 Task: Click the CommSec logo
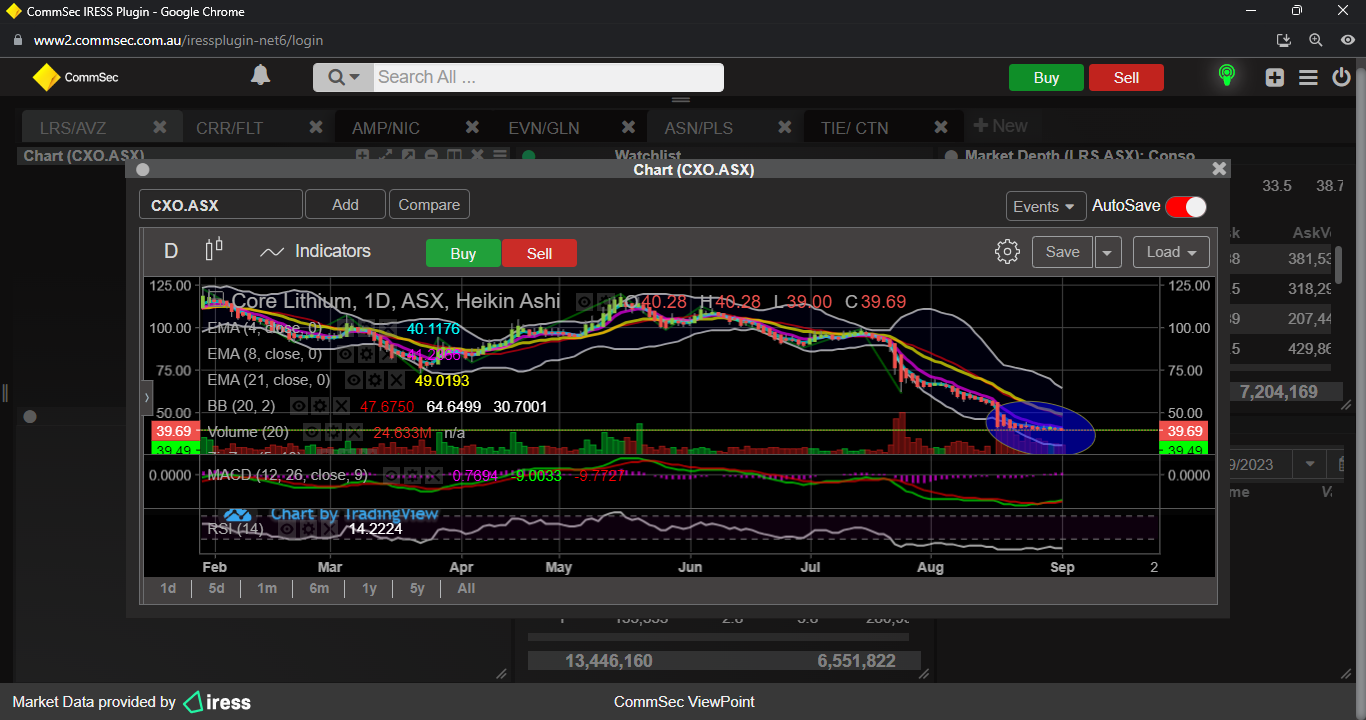[x=76, y=77]
